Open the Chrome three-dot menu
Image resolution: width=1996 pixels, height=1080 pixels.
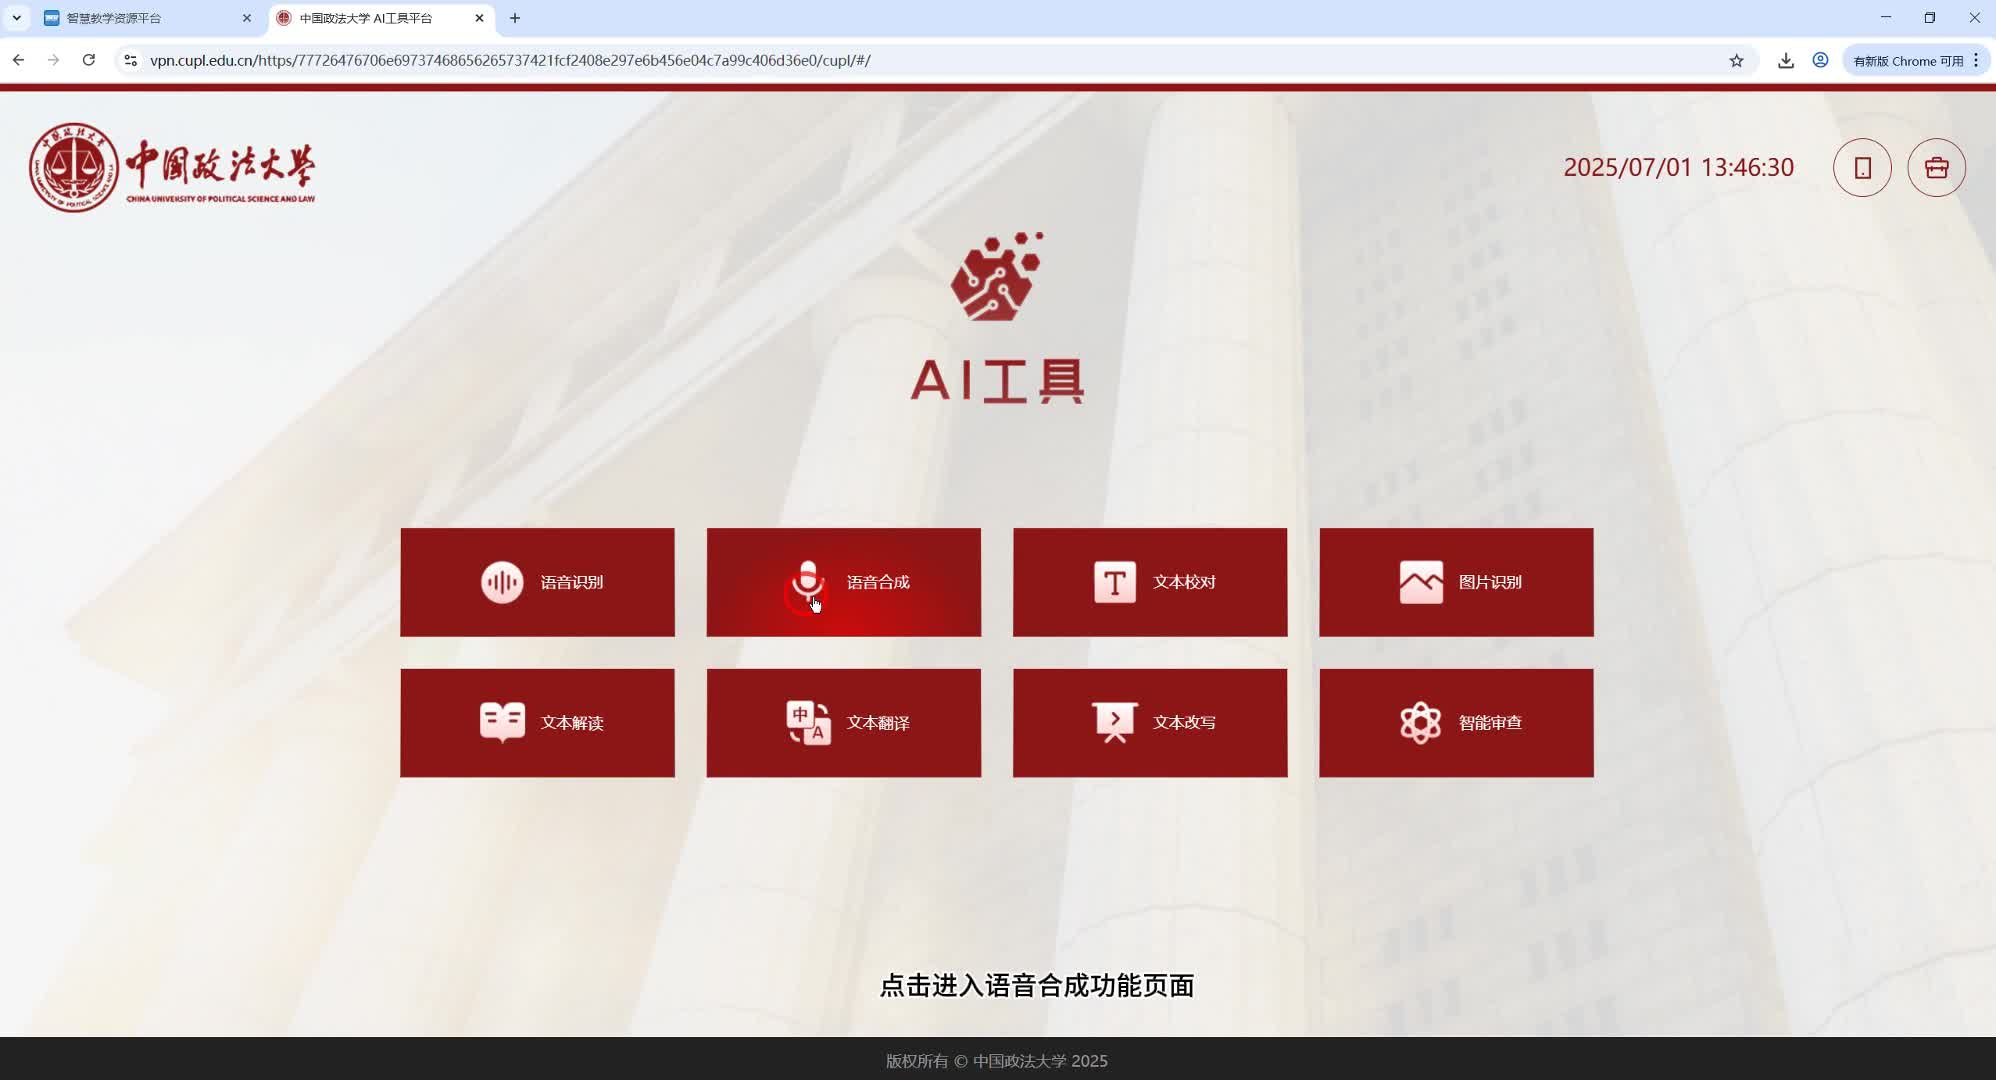1976,60
